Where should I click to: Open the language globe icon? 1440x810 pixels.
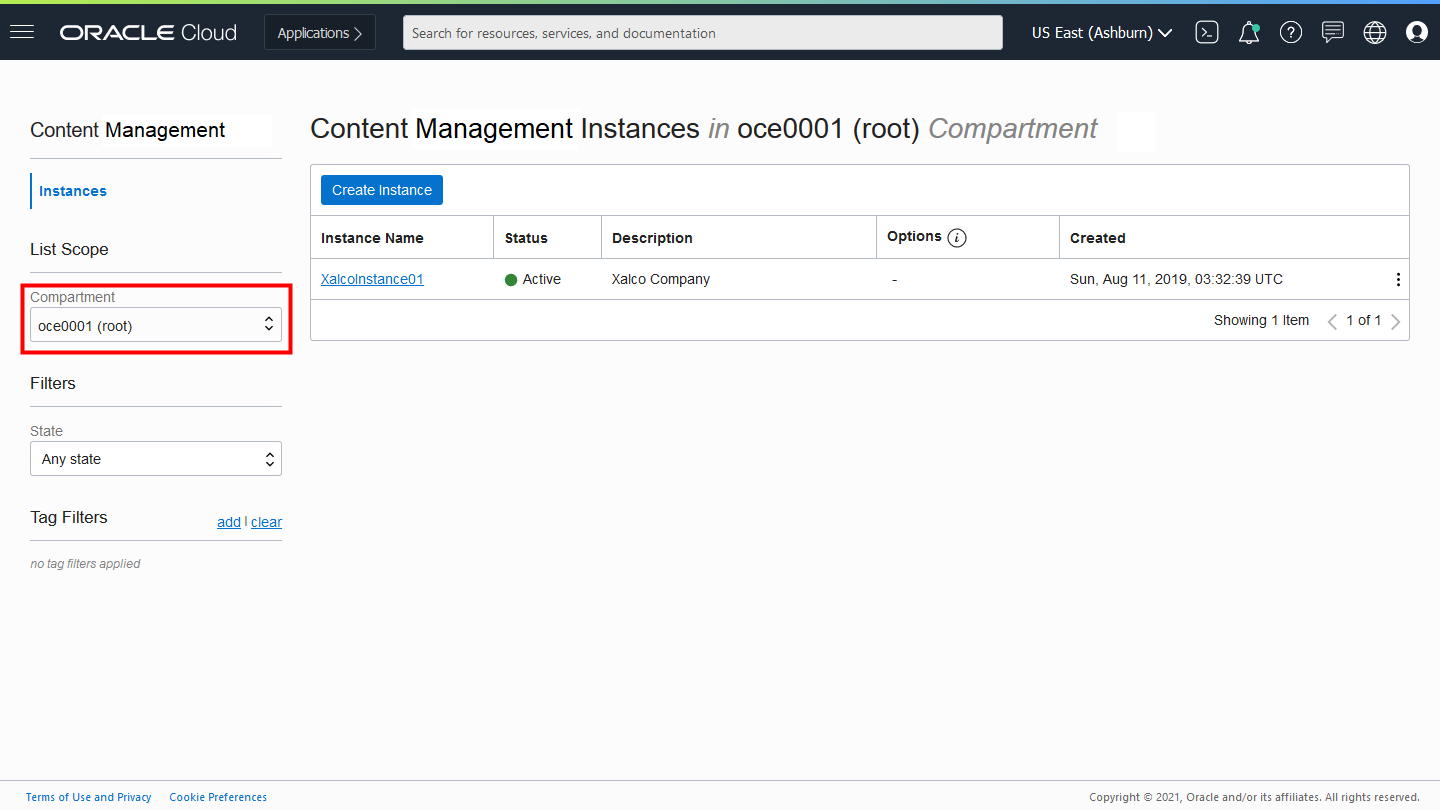coord(1375,33)
